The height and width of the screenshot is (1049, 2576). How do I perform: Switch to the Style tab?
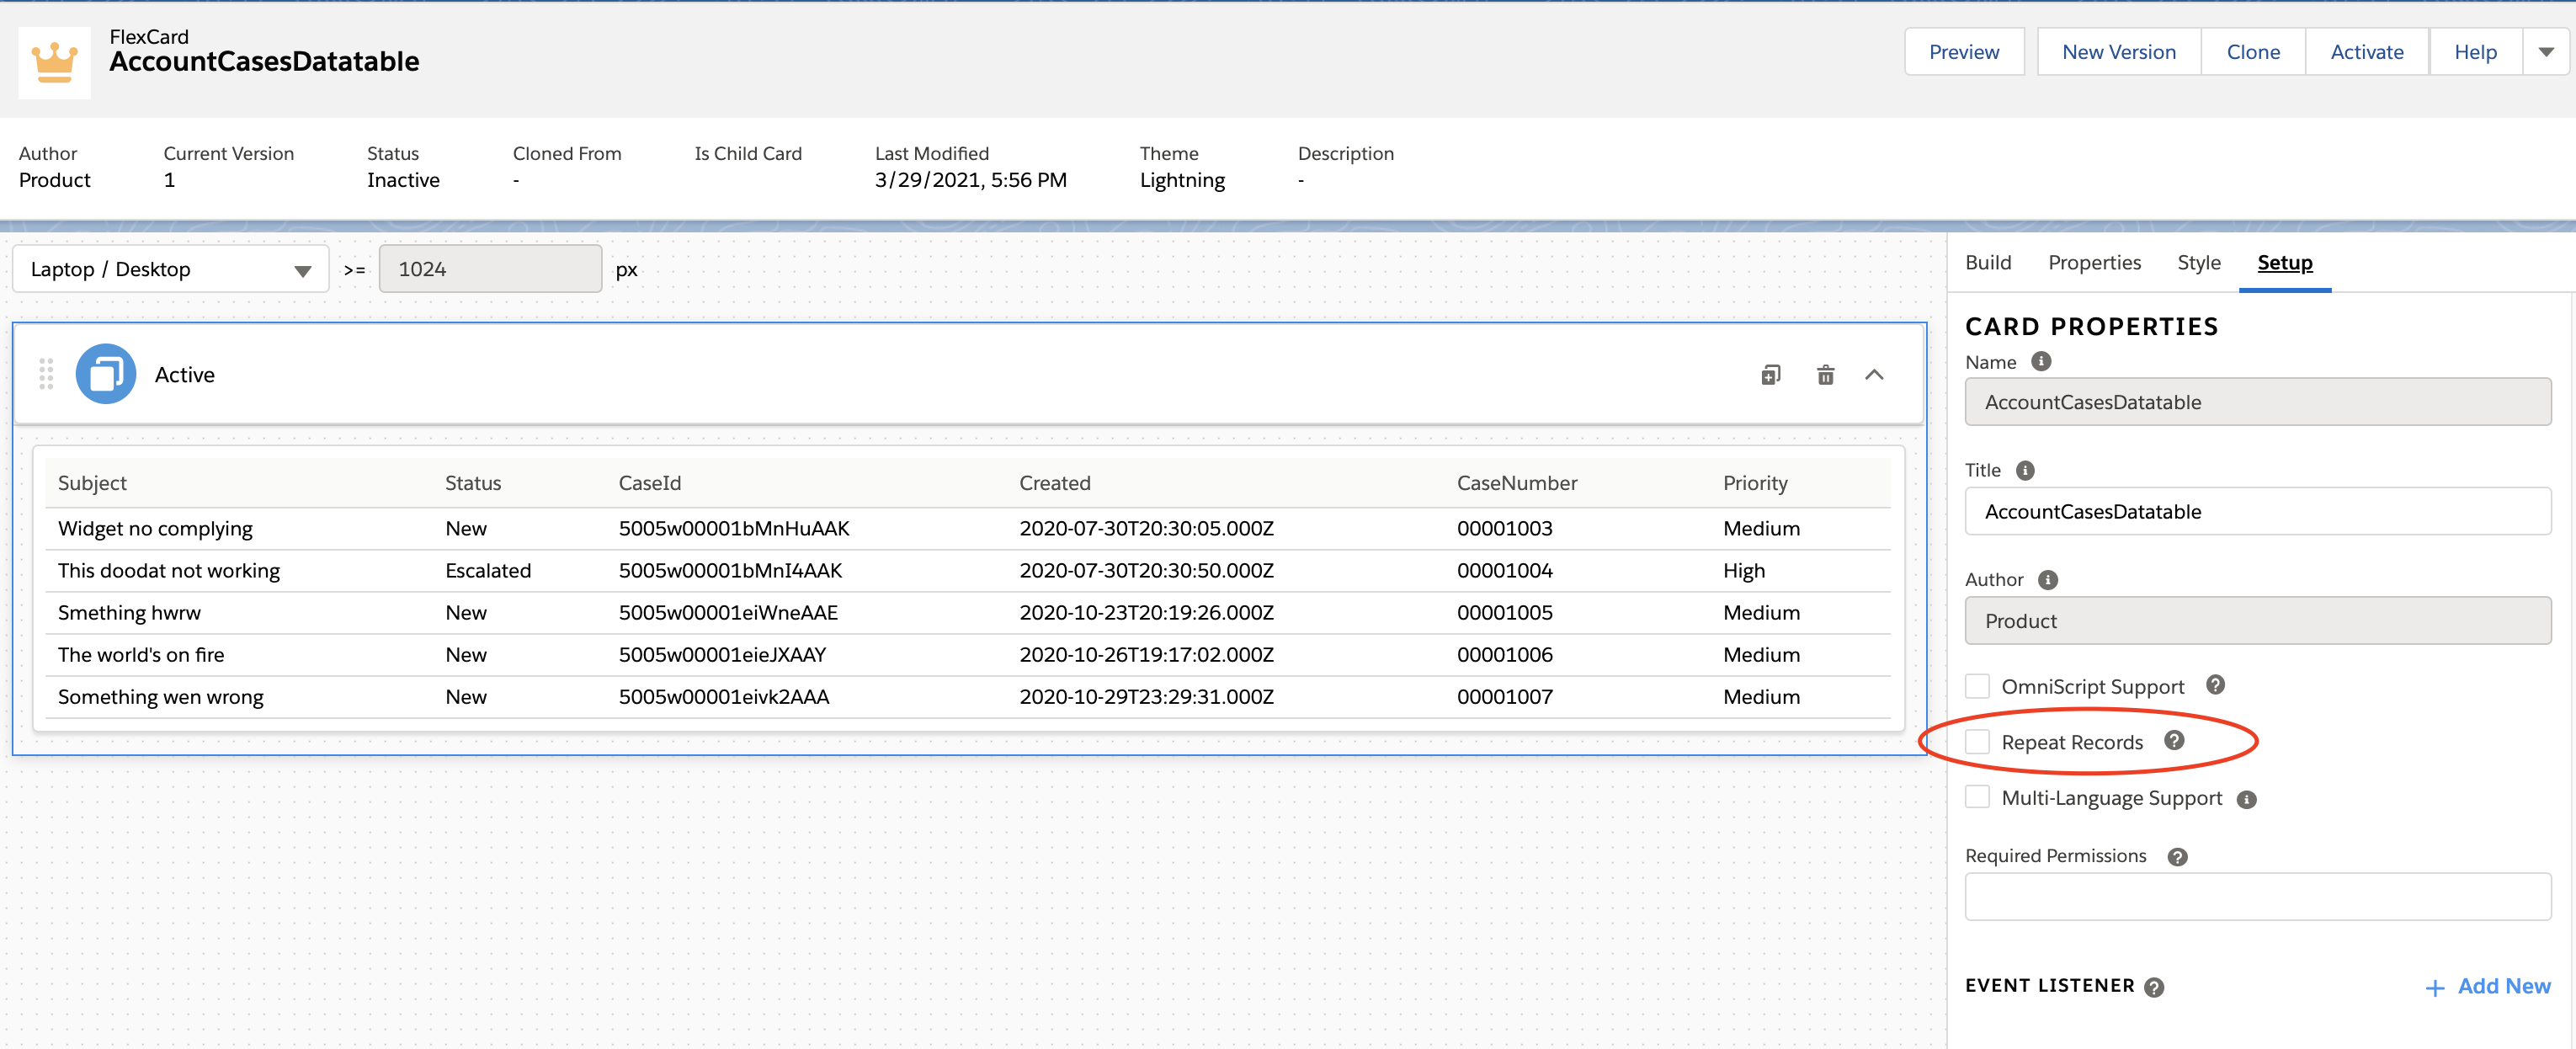point(2198,263)
